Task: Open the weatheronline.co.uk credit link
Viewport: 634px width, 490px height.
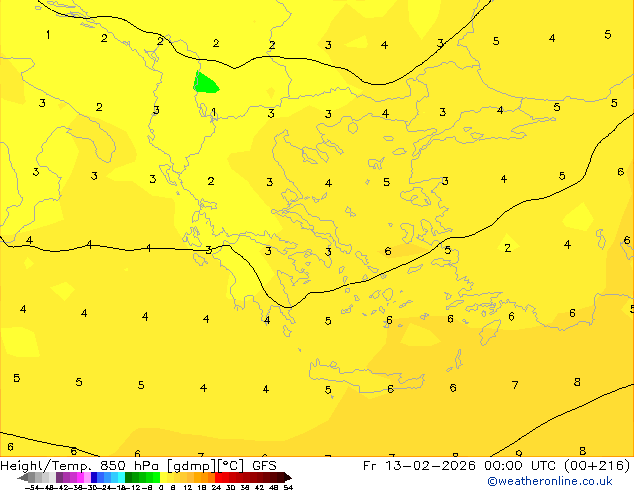Action: click(x=550, y=481)
